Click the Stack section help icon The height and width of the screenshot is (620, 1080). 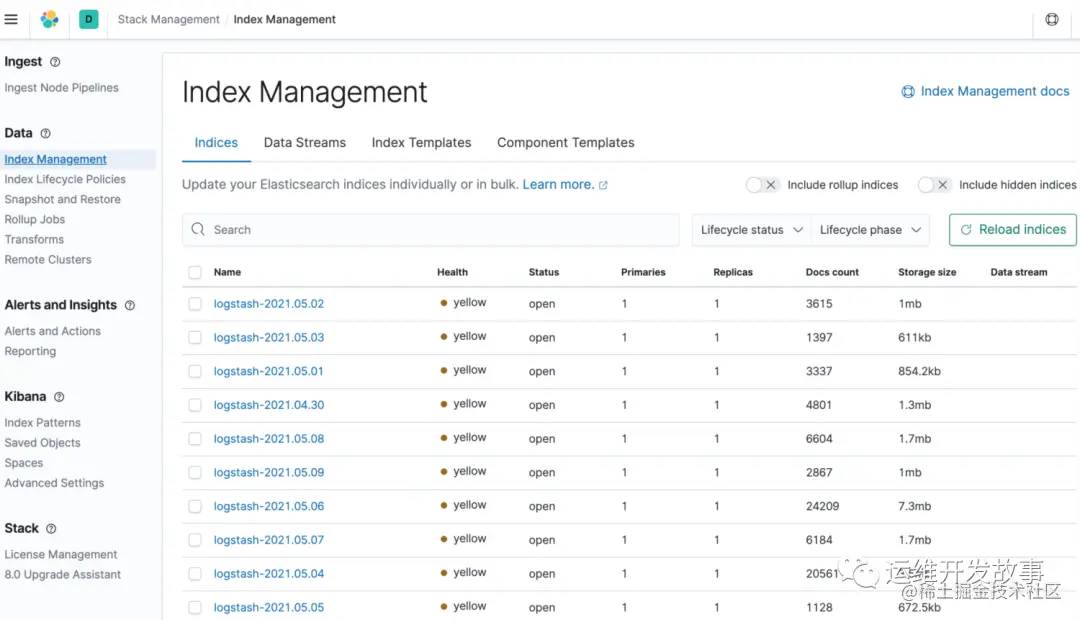[51, 528]
